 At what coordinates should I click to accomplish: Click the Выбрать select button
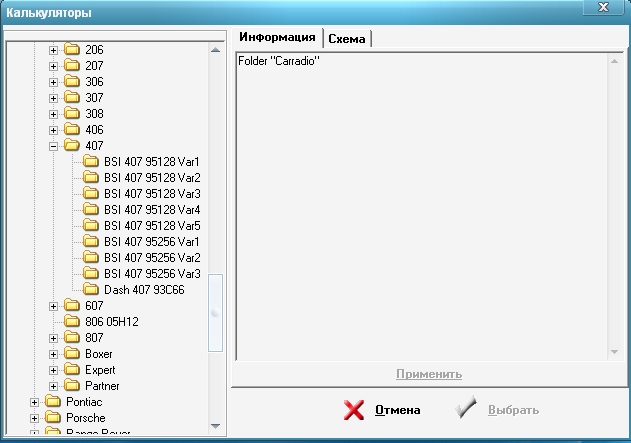point(497,409)
